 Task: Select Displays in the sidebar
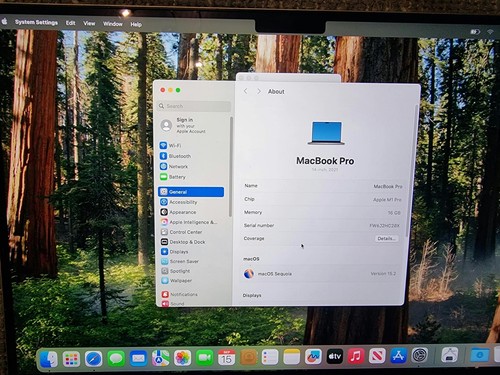coord(175,252)
